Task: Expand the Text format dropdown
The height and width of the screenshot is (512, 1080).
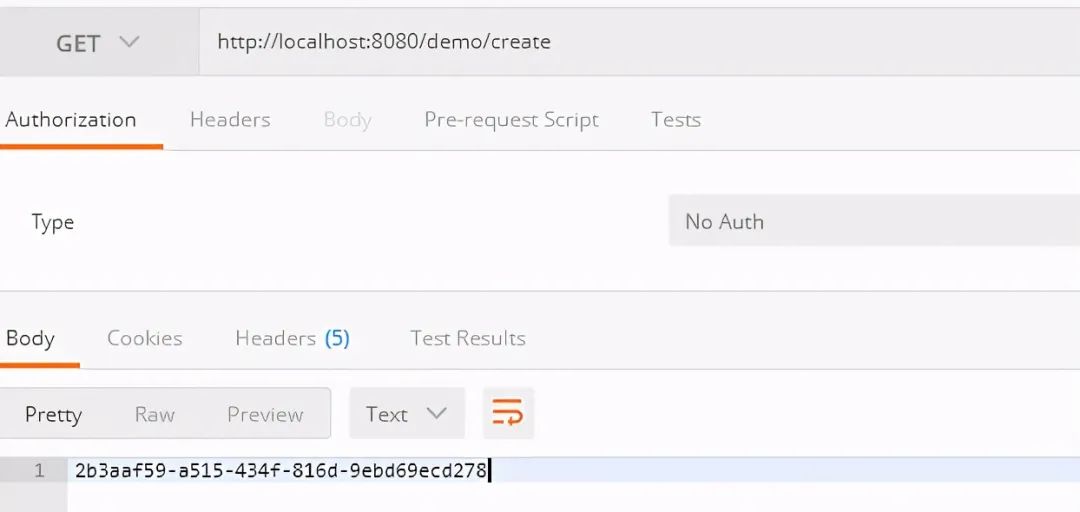Action: [x=406, y=414]
